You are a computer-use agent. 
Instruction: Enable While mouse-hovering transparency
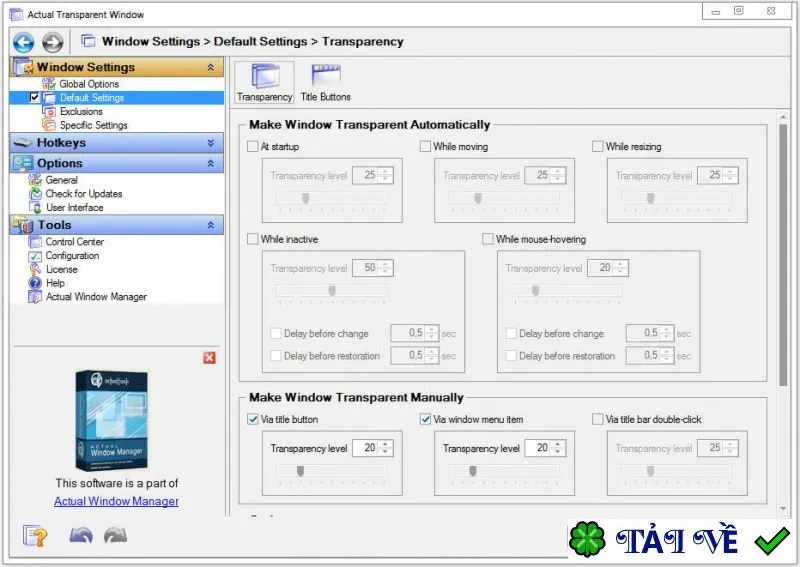point(488,239)
